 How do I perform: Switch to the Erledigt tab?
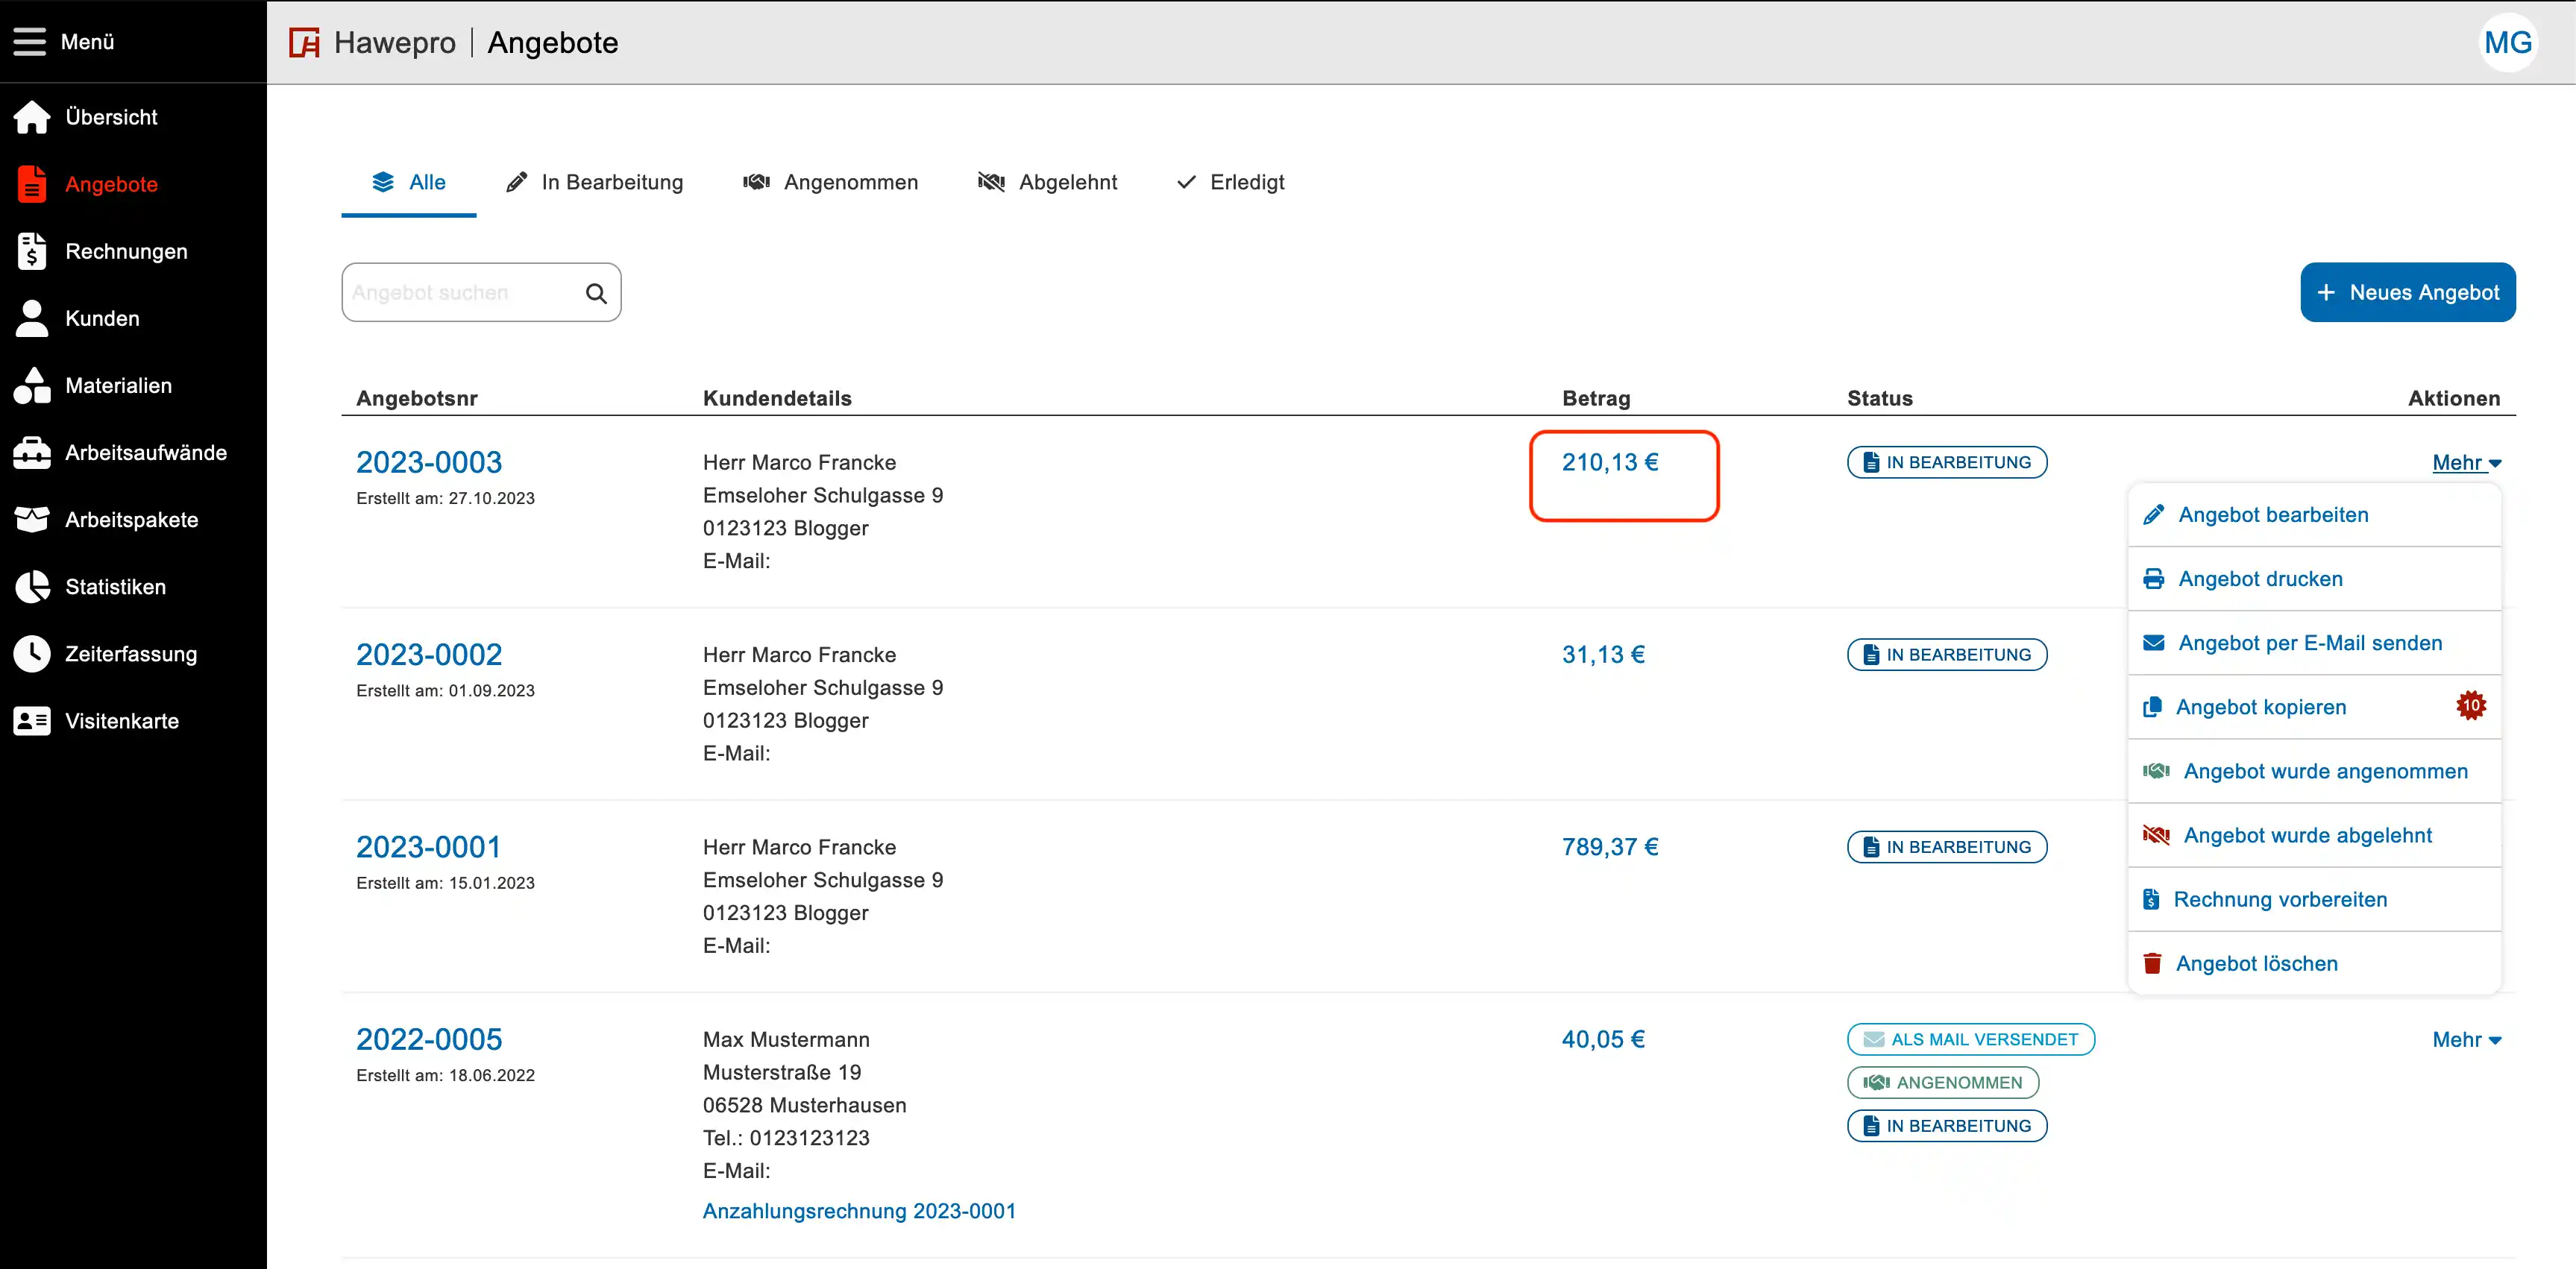1231,182
